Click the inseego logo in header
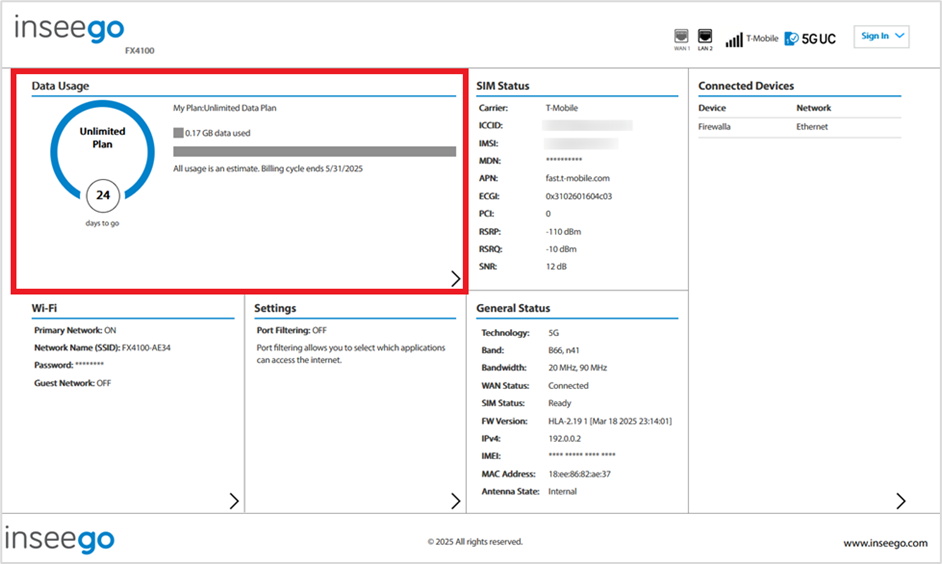942x564 pixels. (x=69, y=29)
